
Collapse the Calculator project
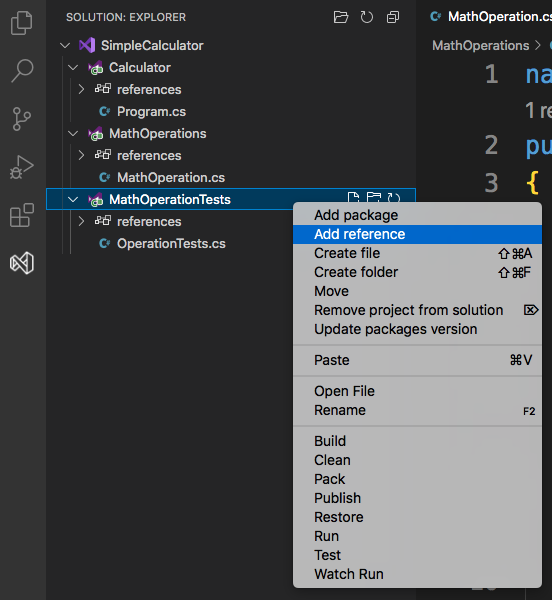73,68
